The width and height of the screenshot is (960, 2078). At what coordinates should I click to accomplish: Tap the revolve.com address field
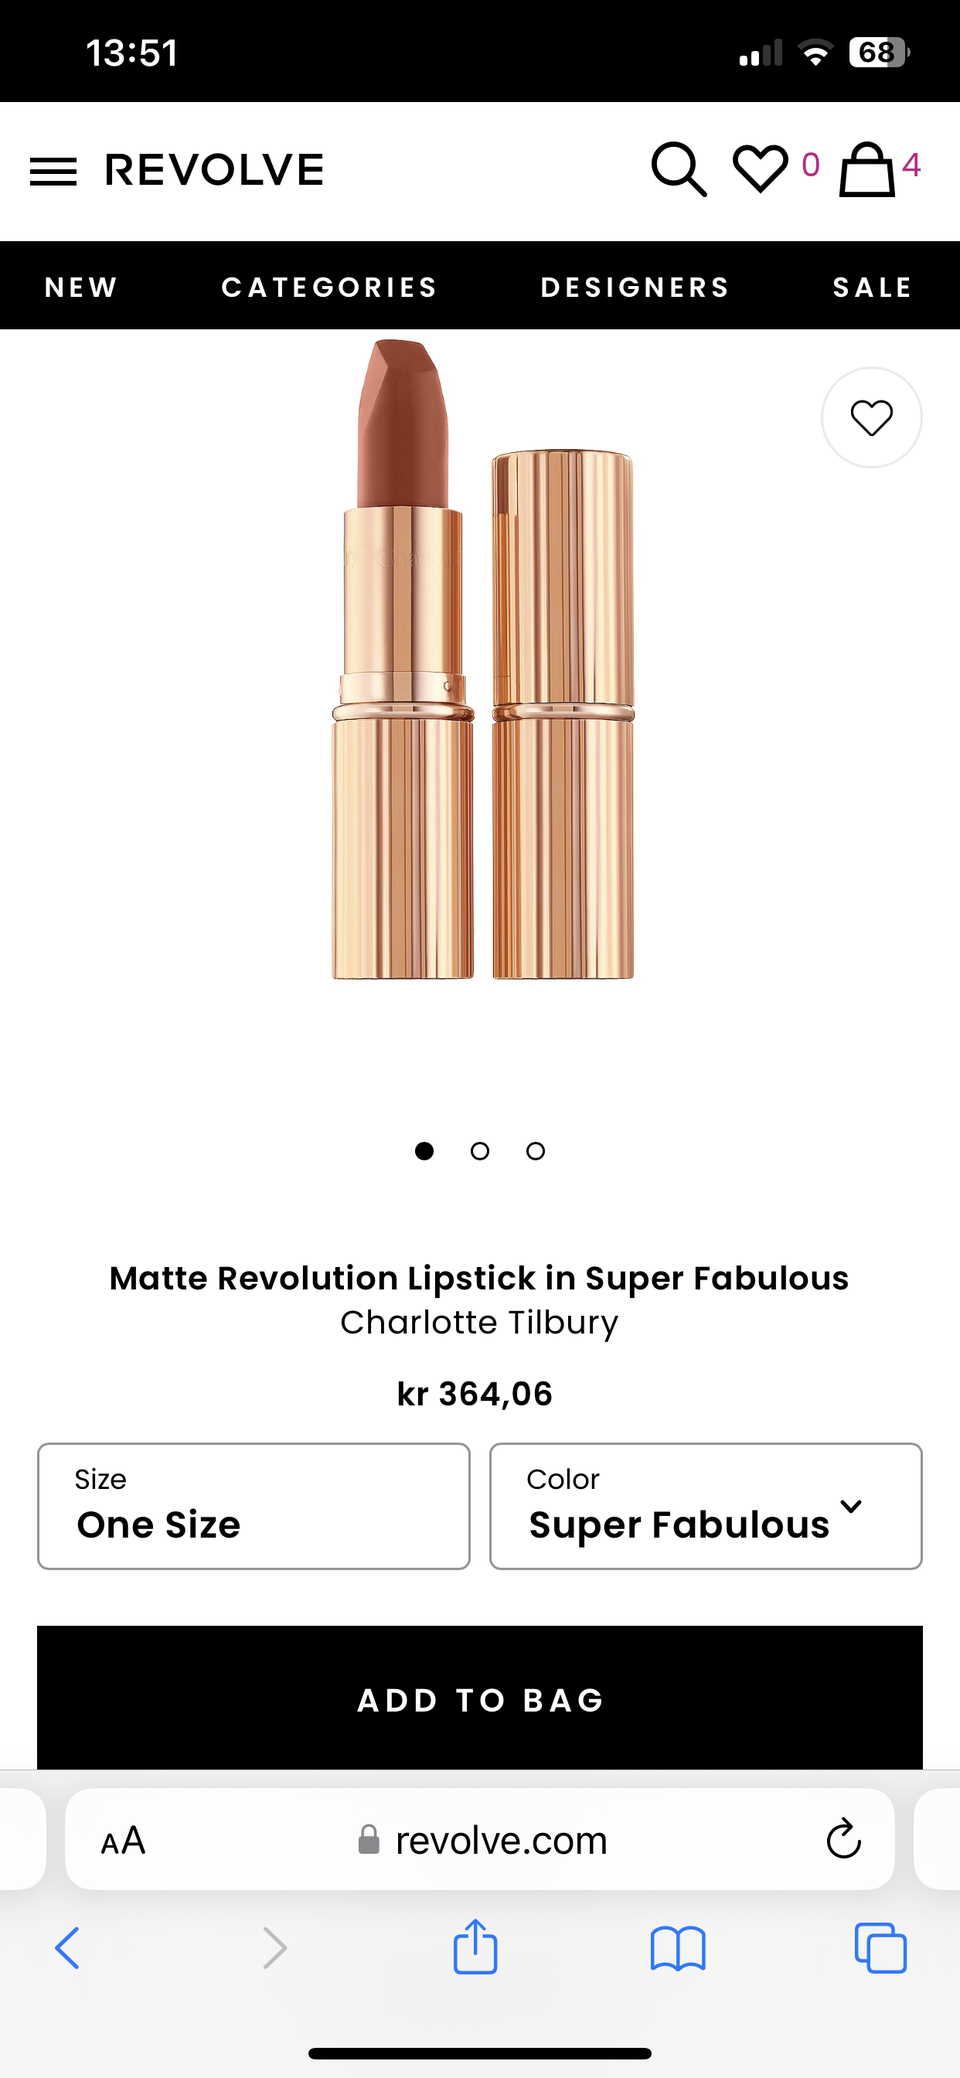(x=500, y=1840)
